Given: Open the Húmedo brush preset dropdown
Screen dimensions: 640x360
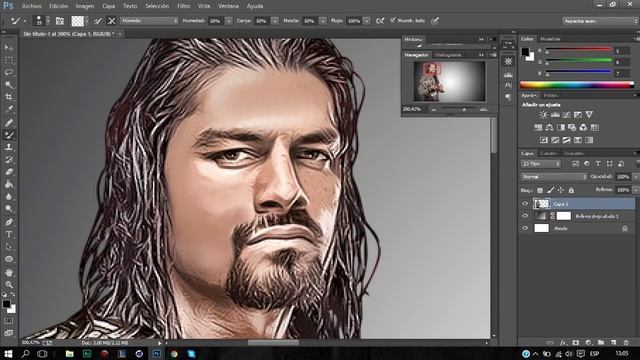Looking at the screenshot, I should (149, 20).
